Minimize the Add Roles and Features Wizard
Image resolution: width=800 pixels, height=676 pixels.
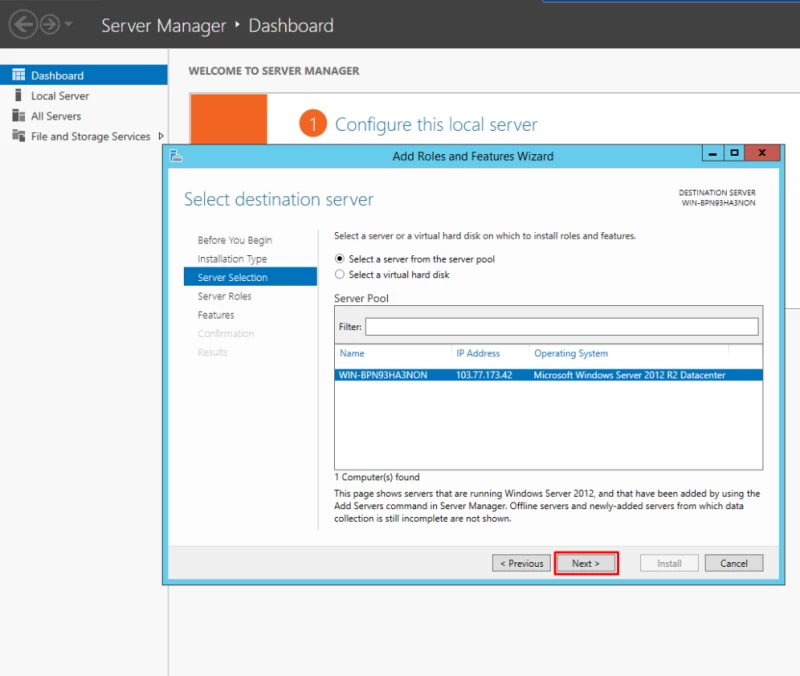[713, 153]
